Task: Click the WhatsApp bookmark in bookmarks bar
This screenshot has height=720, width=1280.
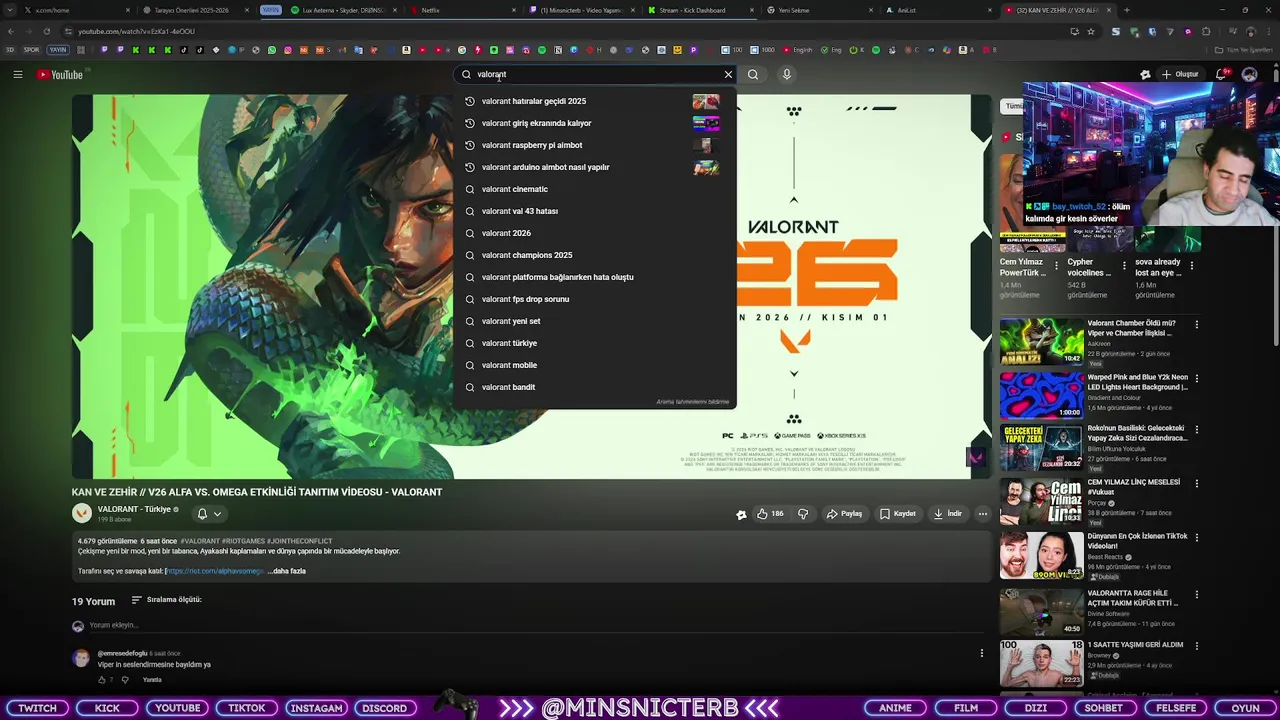Action: point(272,50)
